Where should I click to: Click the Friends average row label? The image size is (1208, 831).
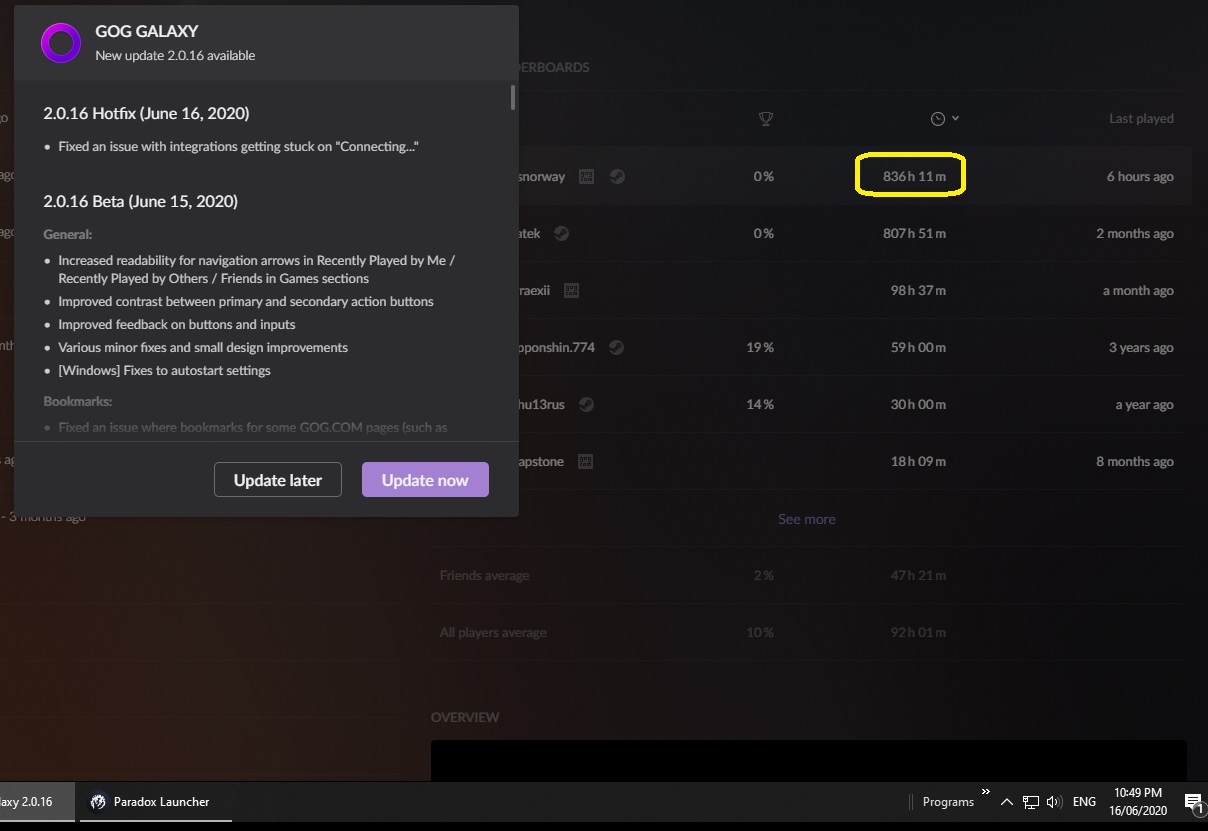[x=485, y=576]
